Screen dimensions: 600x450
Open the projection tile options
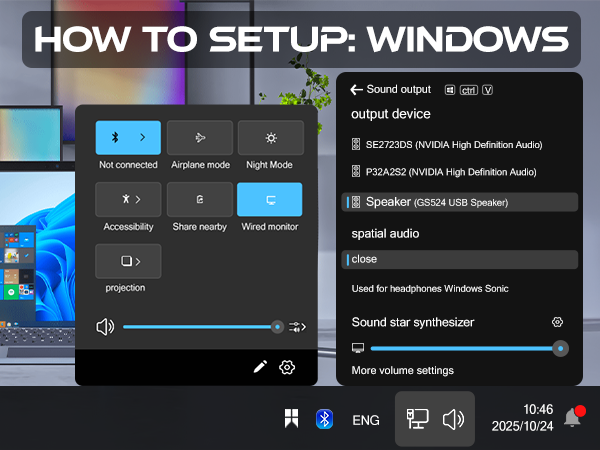pos(128,261)
